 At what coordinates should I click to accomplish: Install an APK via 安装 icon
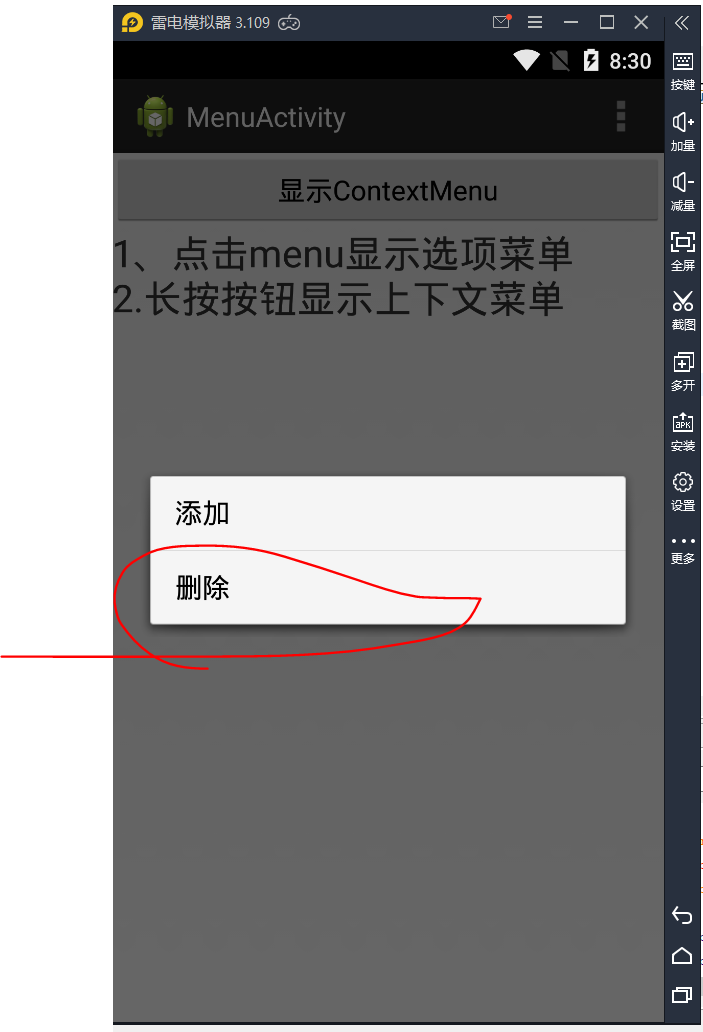tap(683, 432)
